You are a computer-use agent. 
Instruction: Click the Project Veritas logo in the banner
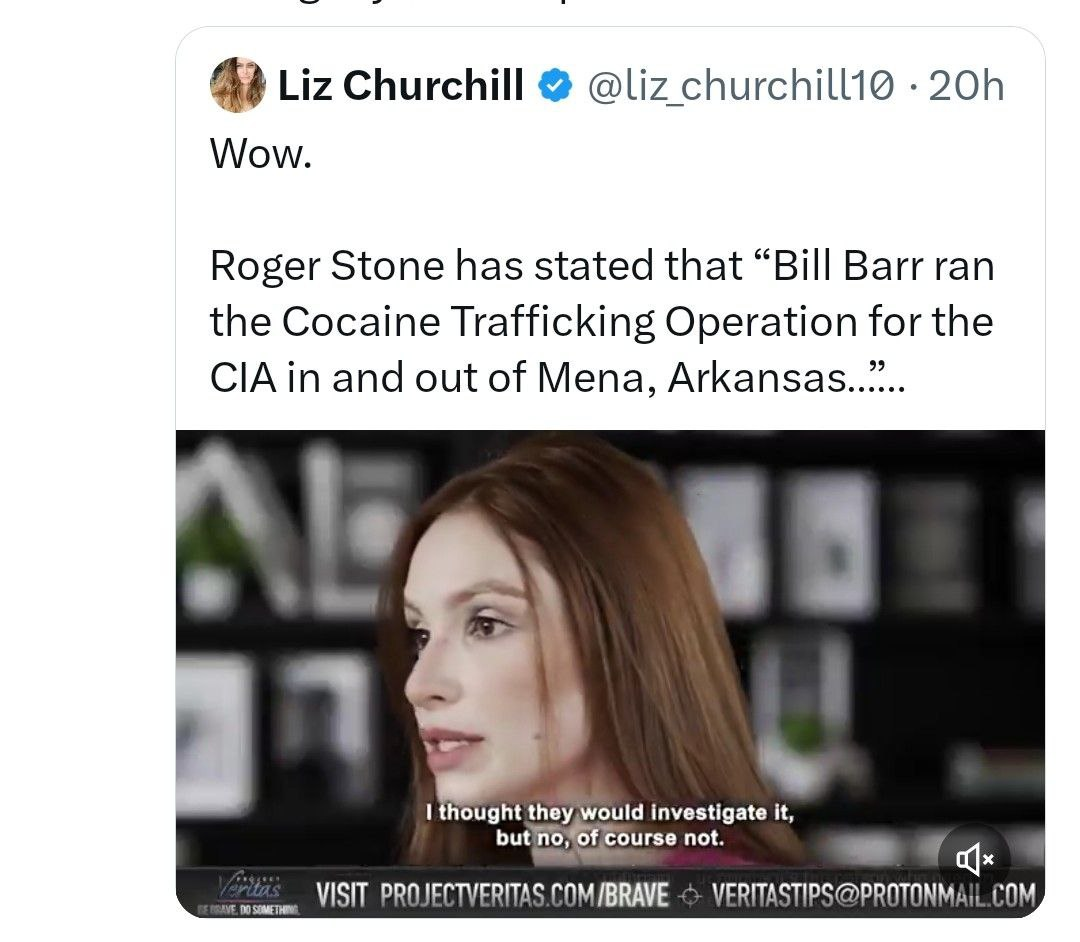[248, 888]
